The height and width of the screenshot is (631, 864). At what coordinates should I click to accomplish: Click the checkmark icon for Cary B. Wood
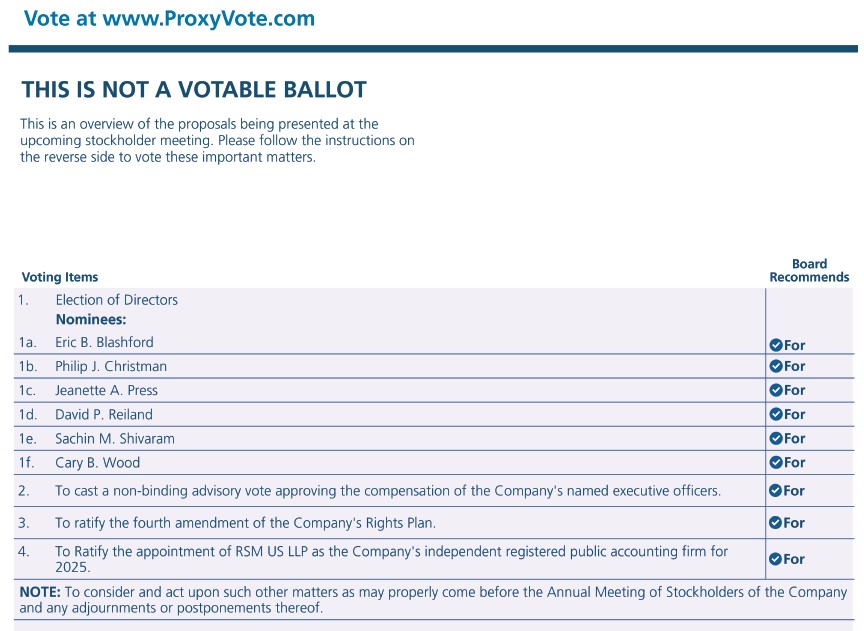[x=775, y=463]
